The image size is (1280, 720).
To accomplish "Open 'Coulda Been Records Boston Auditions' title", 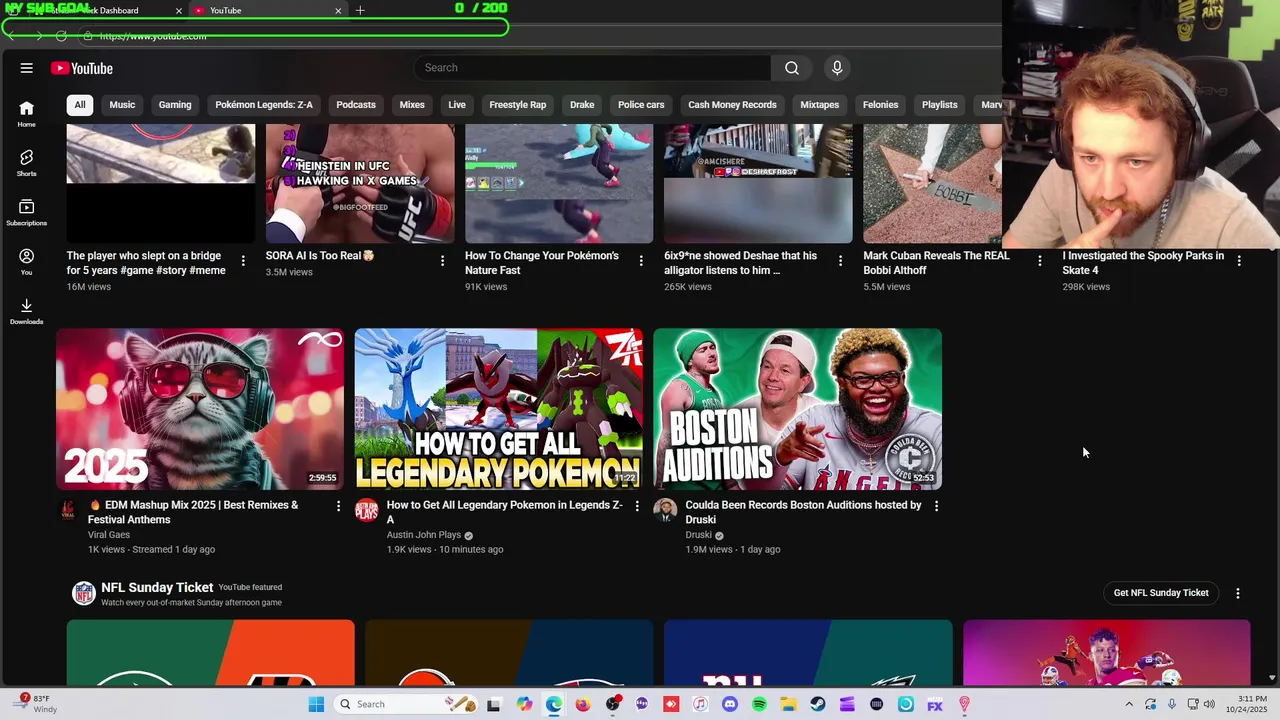I will point(803,512).
